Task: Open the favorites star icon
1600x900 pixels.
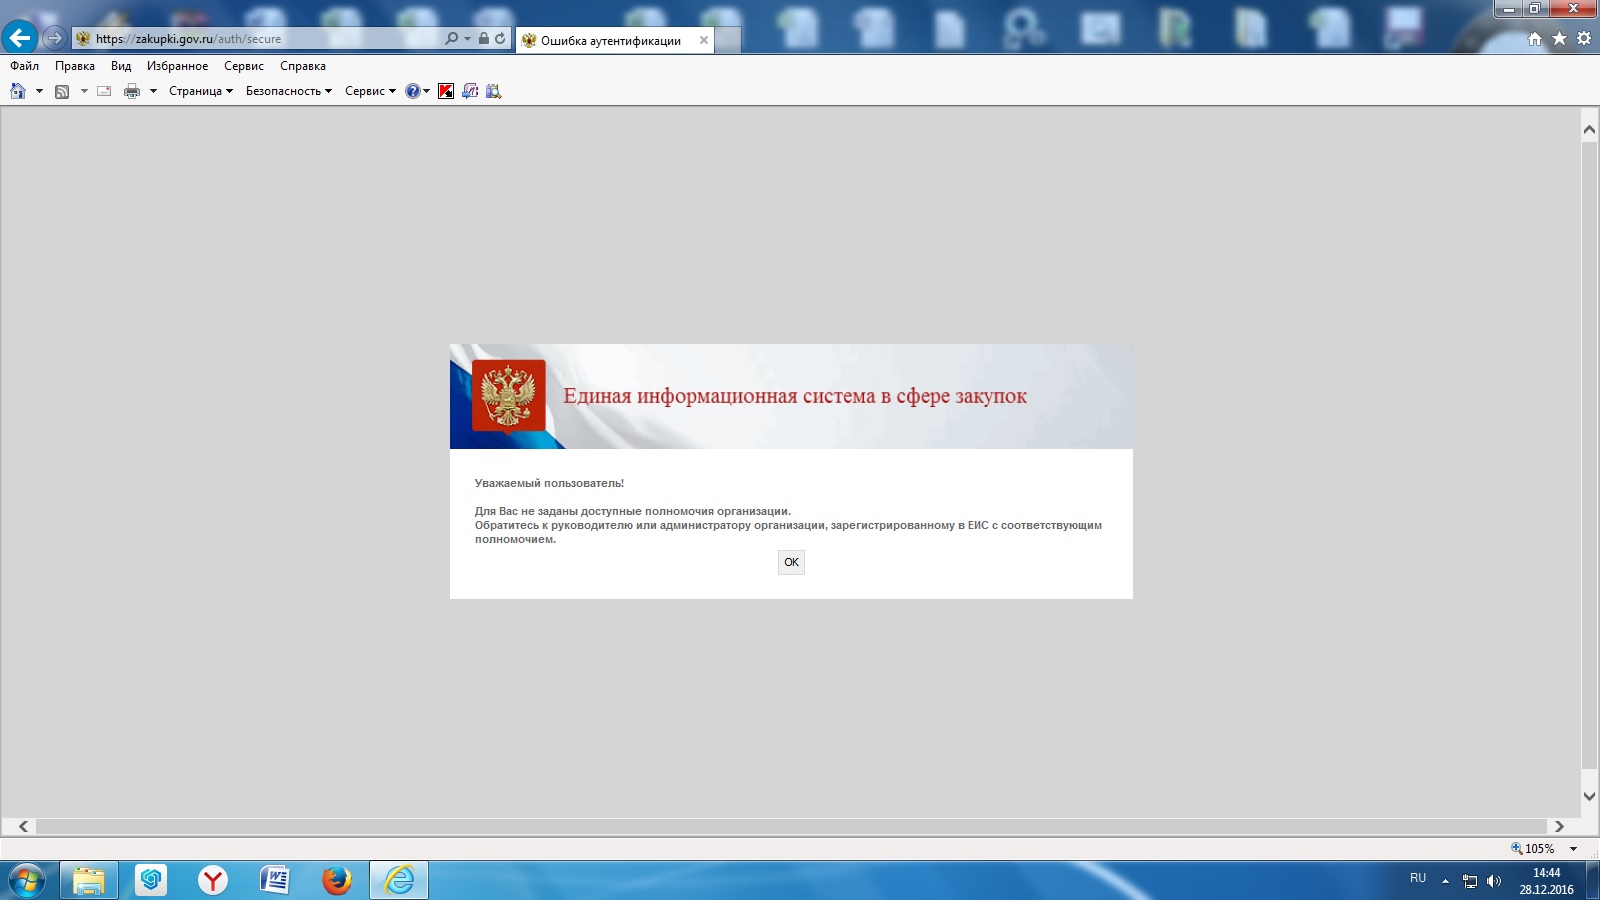Action: (x=1559, y=38)
